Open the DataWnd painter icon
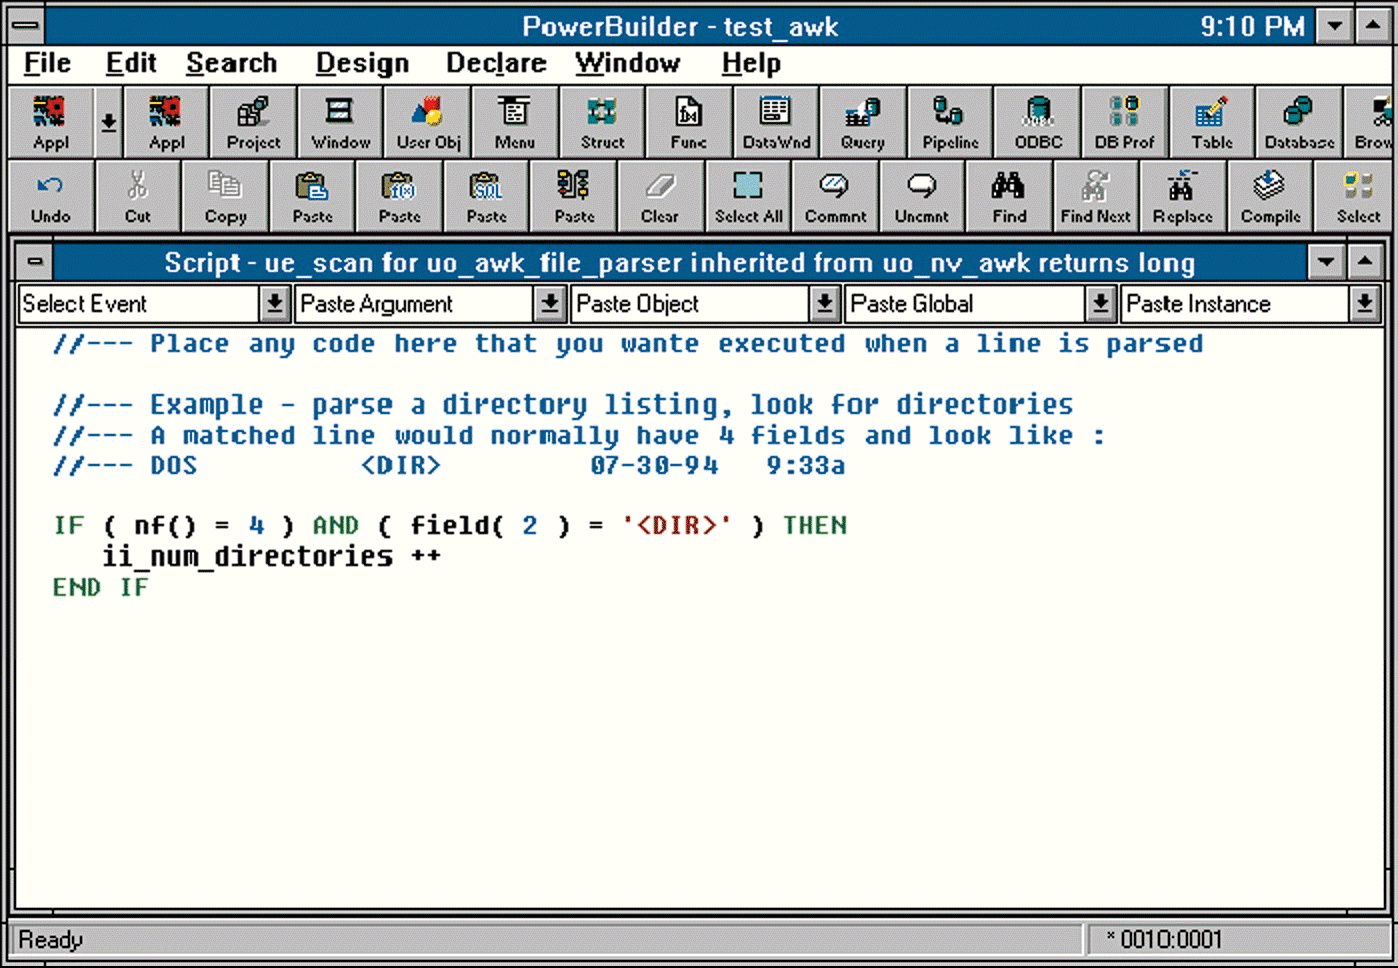The height and width of the screenshot is (968, 1398). (776, 123)
